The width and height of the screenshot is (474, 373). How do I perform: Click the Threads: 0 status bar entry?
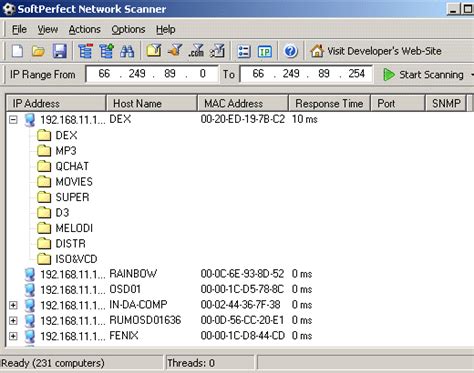(191, 363)
